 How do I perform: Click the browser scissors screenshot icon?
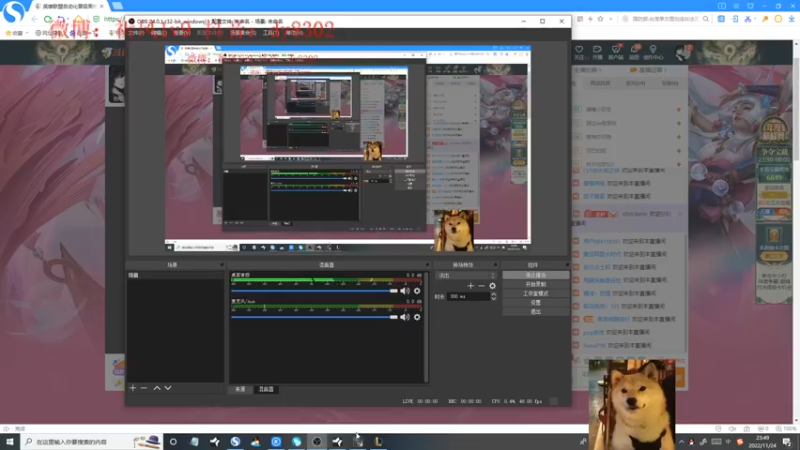click(748, 19)
